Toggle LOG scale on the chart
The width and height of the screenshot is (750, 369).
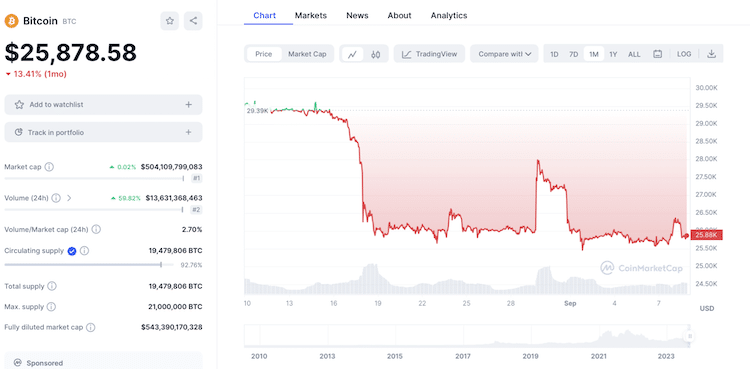684,54
